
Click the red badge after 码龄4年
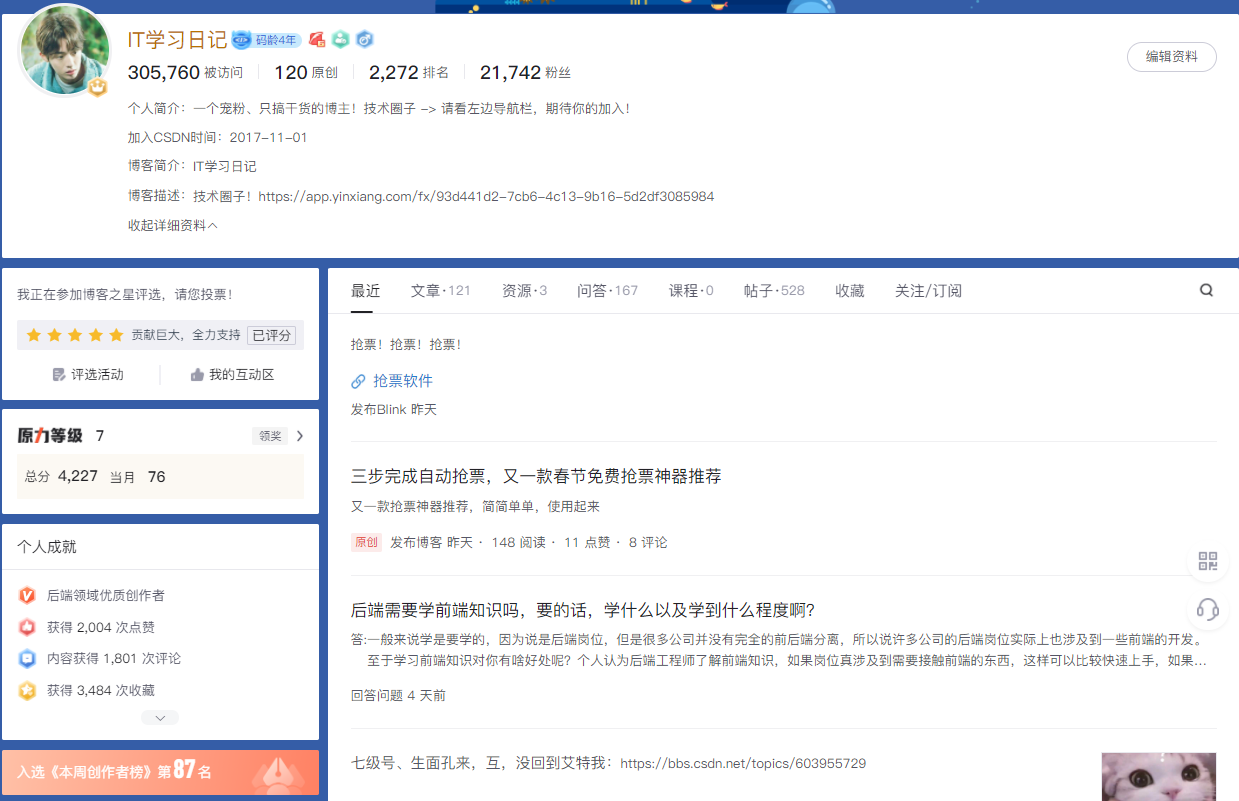click(x=317, y=40)
